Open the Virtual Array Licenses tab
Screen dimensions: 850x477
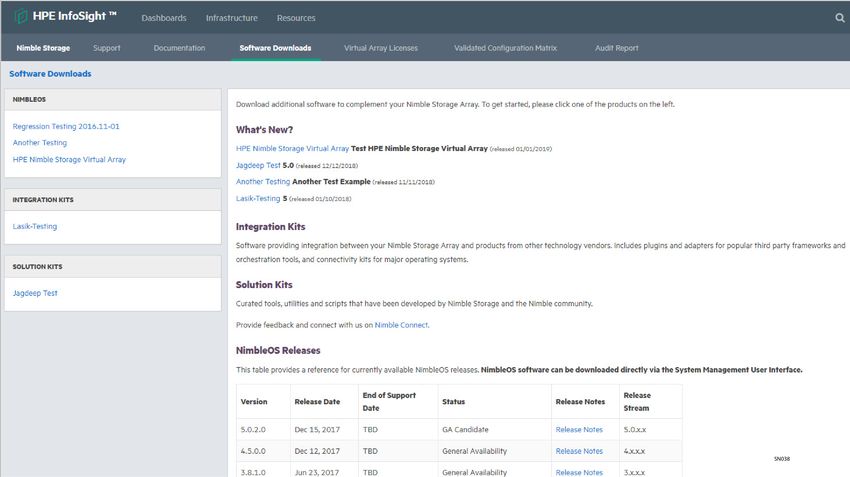point(381,48)
